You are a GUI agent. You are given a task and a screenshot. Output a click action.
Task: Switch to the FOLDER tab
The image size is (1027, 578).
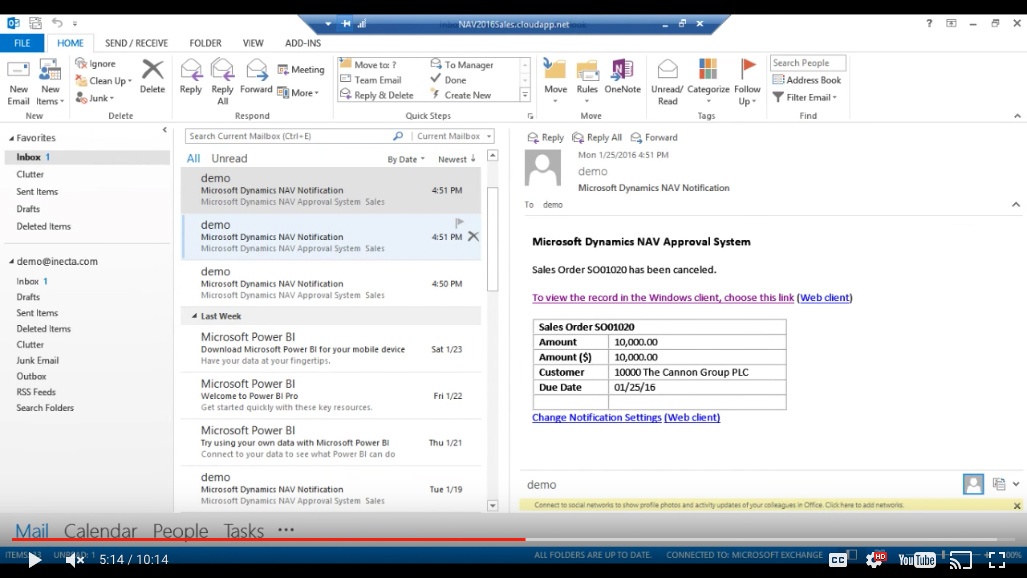pyautogui.click(x=206, y=43)
